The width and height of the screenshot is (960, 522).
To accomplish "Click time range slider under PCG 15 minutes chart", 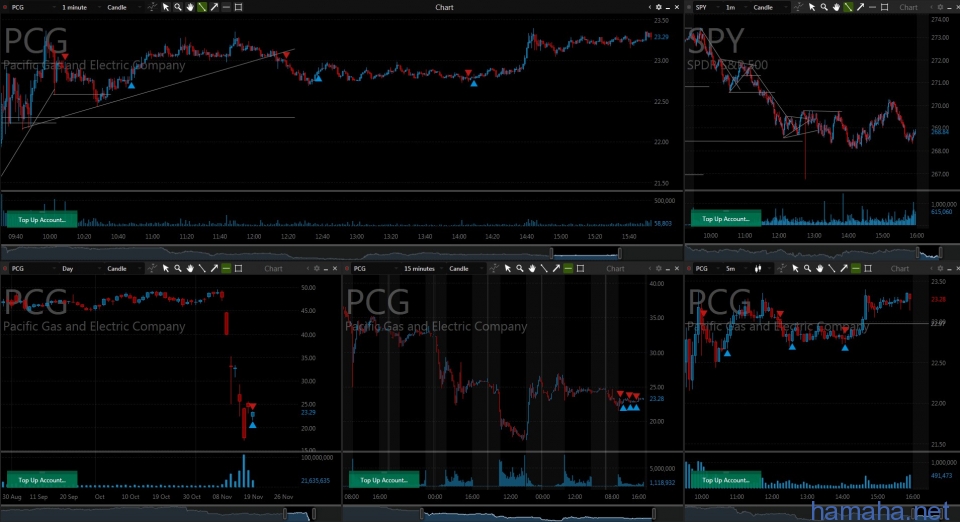I will pyautogui.click(x=538, y=514).
